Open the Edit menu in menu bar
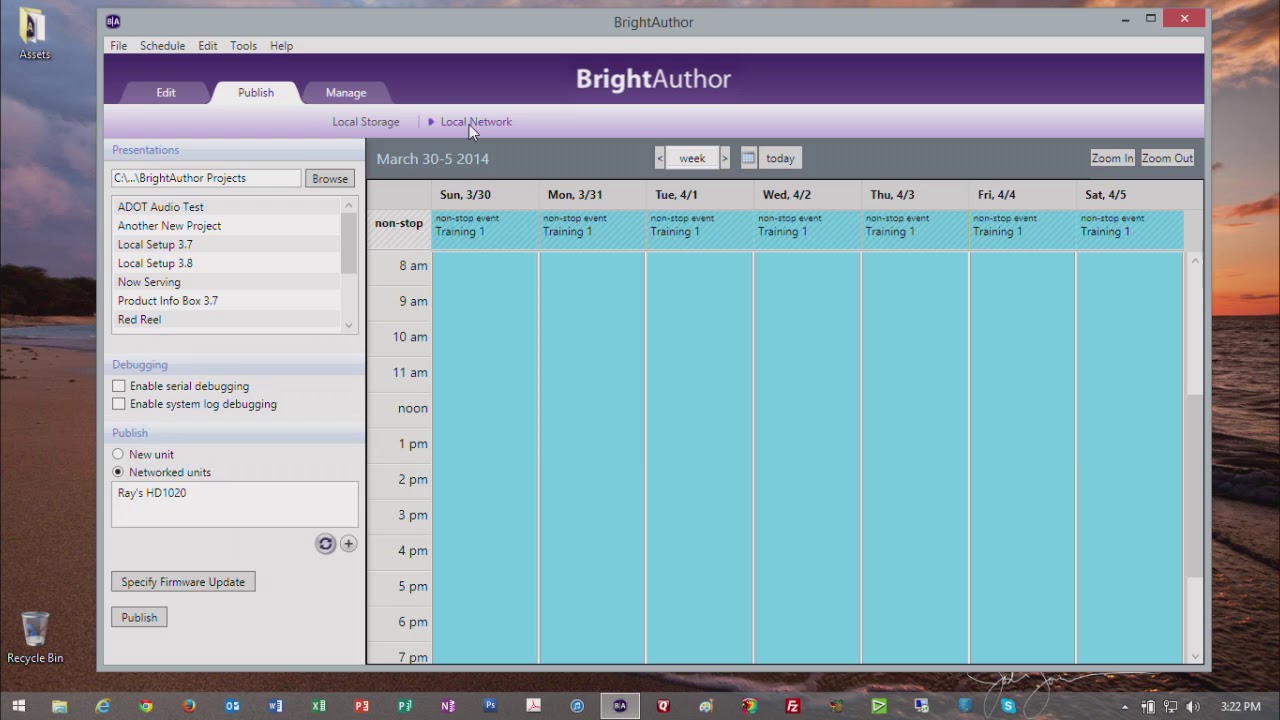The width and height of the screenshot is (1280, 720). (207, 46)
